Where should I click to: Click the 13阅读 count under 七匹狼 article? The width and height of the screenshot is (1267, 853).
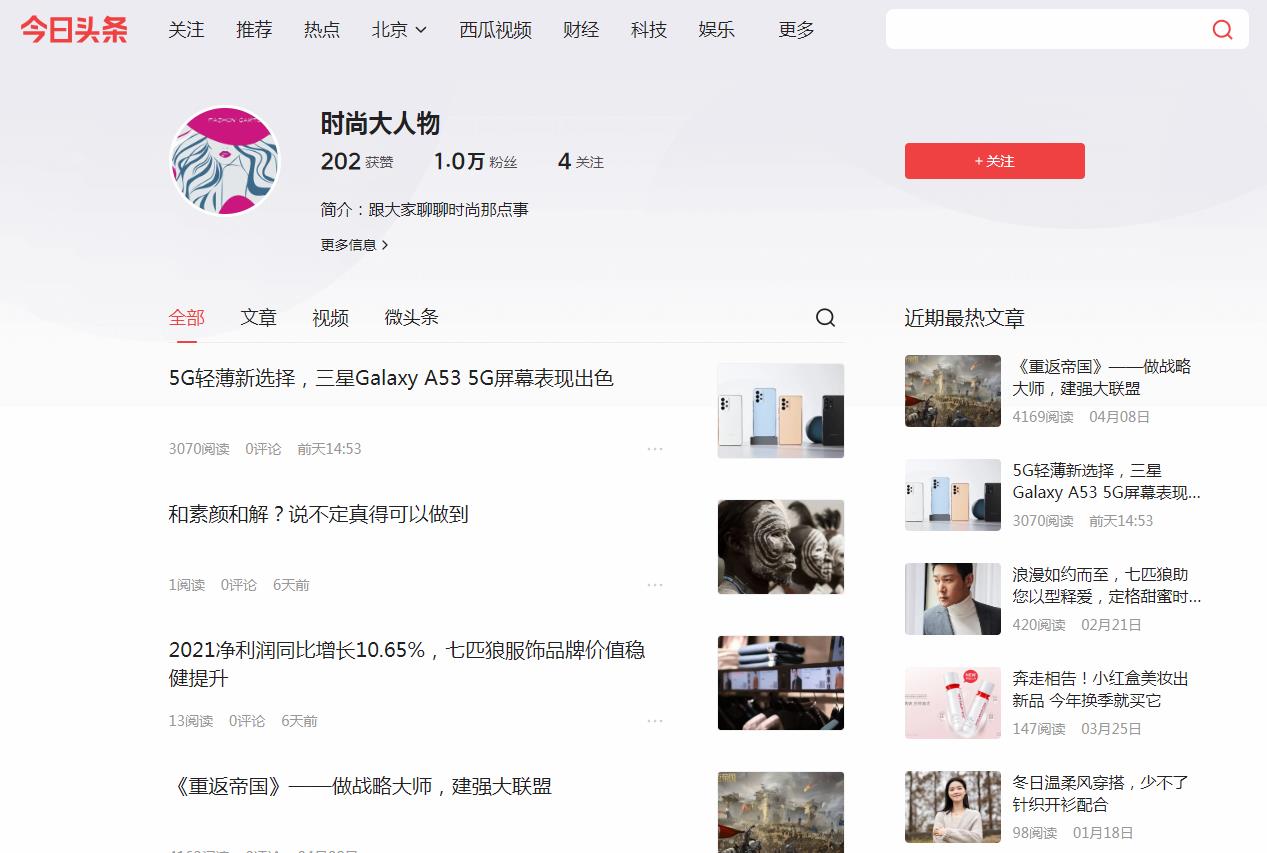(190, 721)
